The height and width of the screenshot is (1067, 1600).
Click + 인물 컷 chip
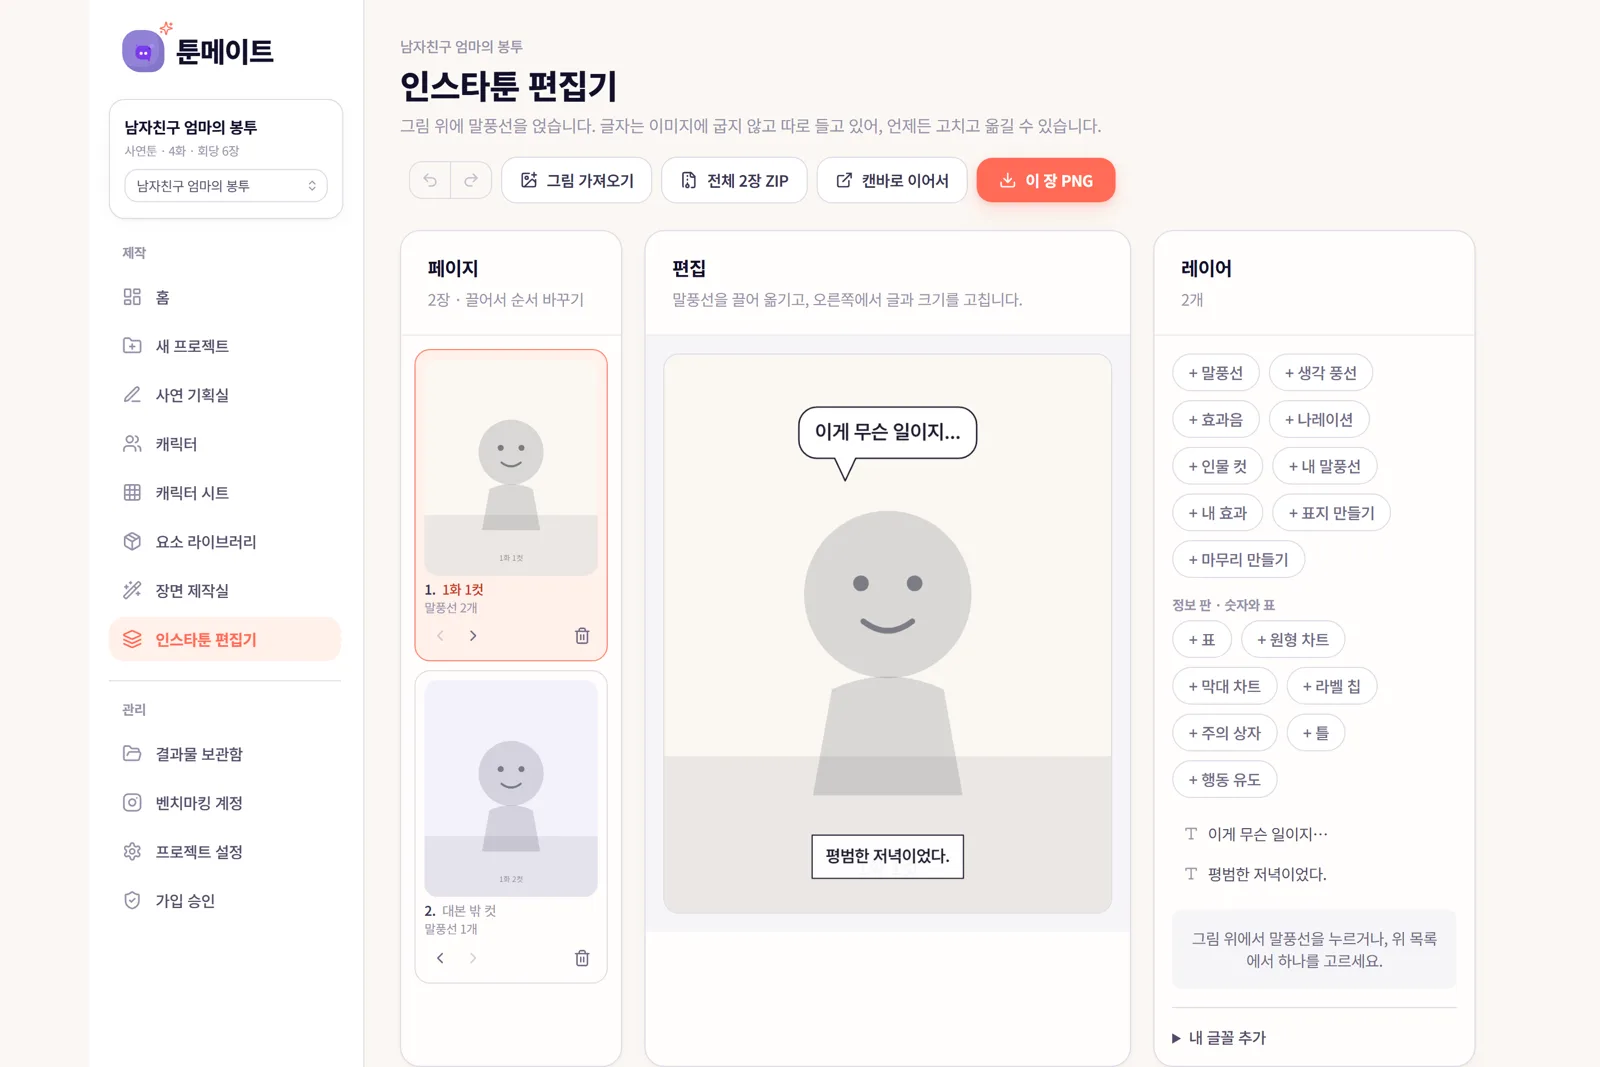[x=1217, y=466]
